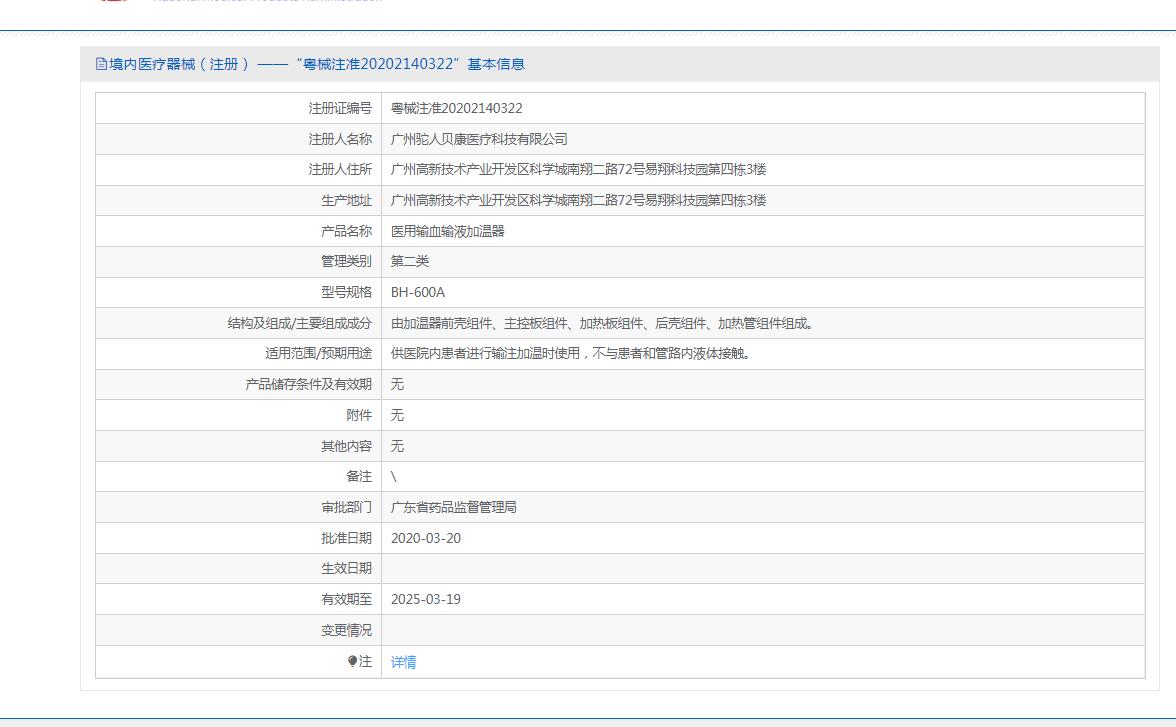This screenshot has height=727, width=1176.
Task: Select the composition text starting with 由加温器前壳组件
Action: 602,323
